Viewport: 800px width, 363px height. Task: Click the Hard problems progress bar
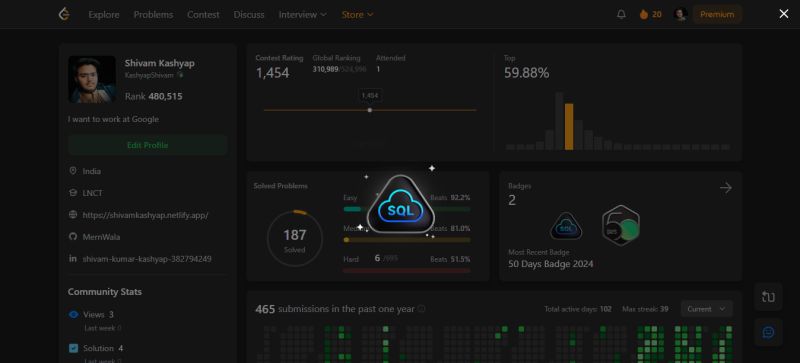pyautogui.click(x=407, y=271)
